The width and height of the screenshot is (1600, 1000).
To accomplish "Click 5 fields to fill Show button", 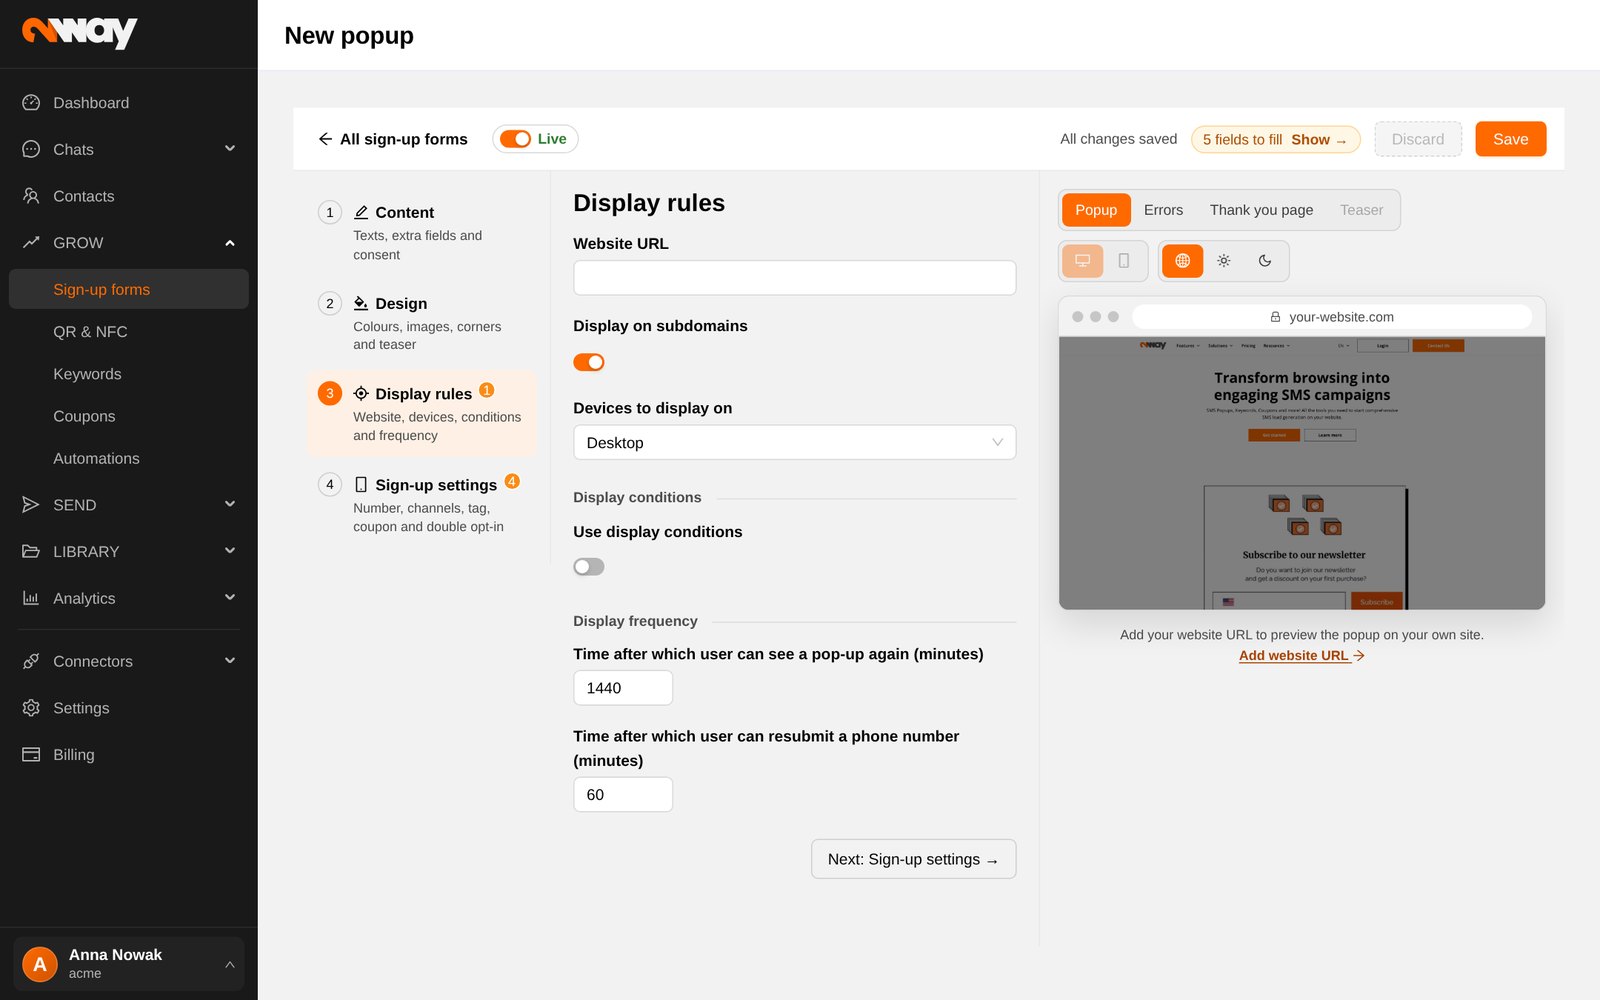I will coord(1275,140).
